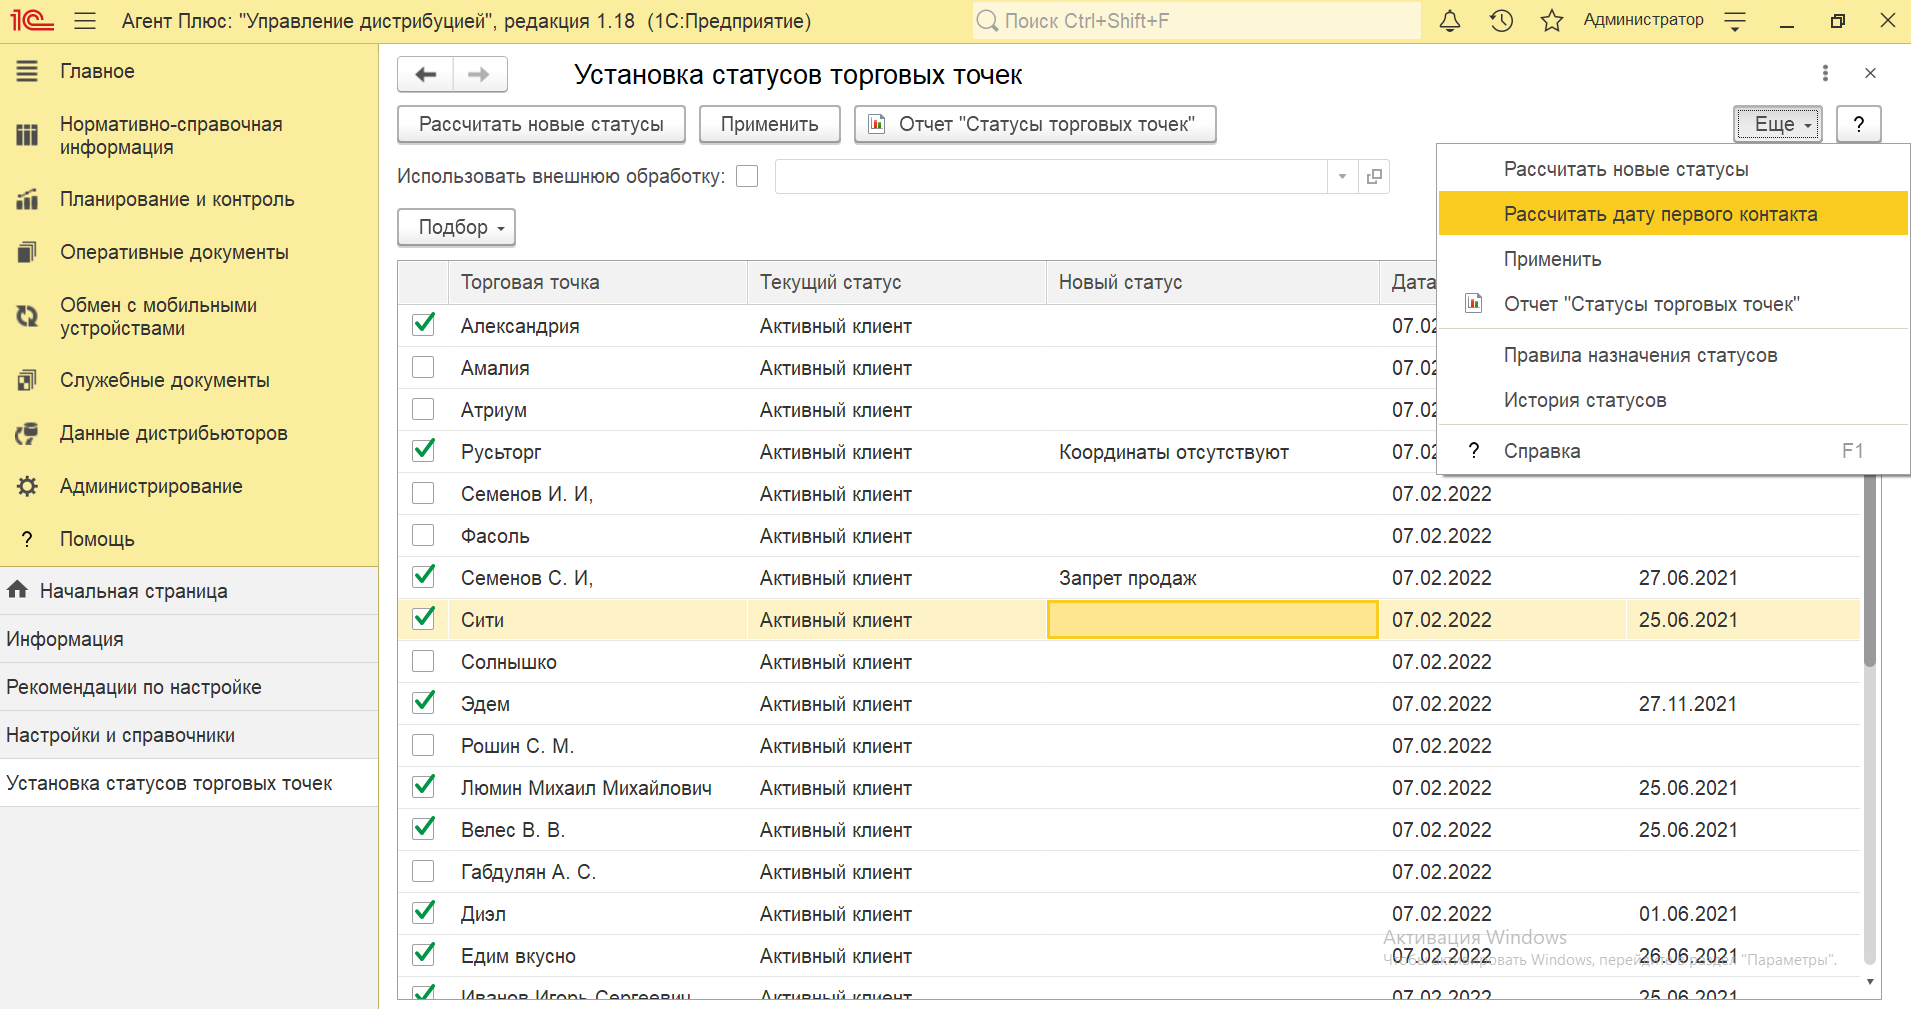Click the favorites star icon
The height and width of the screenshot is (1009, 1911).
pyautogui.click(x=1551, y=21)
